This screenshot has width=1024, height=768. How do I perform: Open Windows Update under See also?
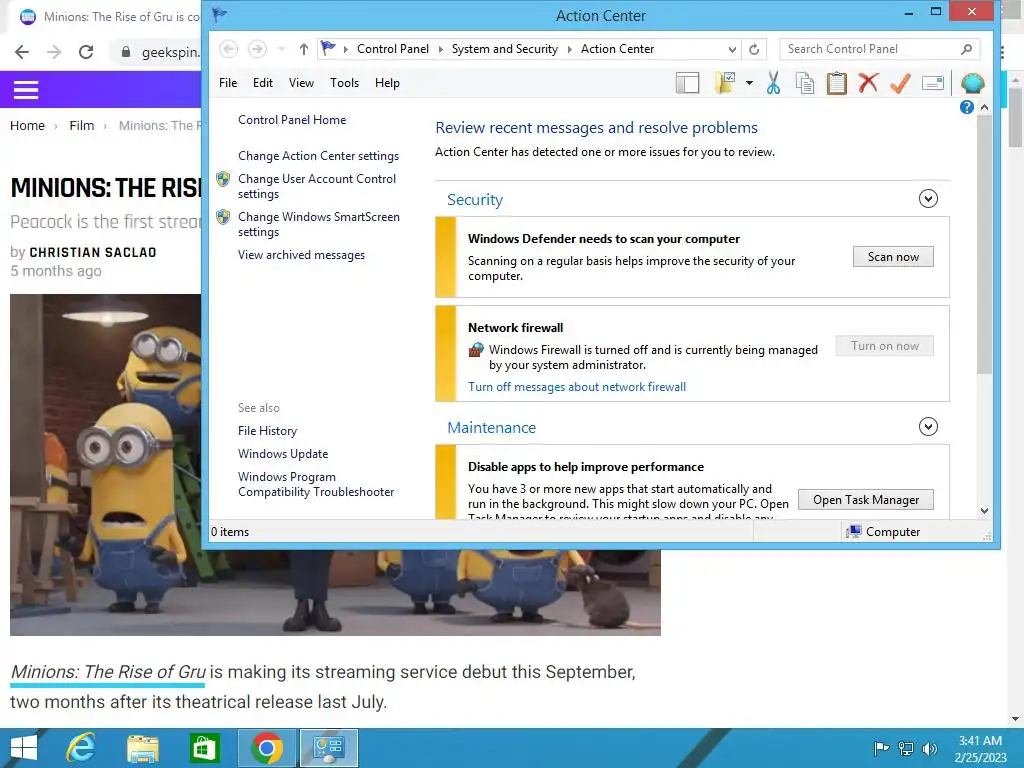[x=283, y=453]
